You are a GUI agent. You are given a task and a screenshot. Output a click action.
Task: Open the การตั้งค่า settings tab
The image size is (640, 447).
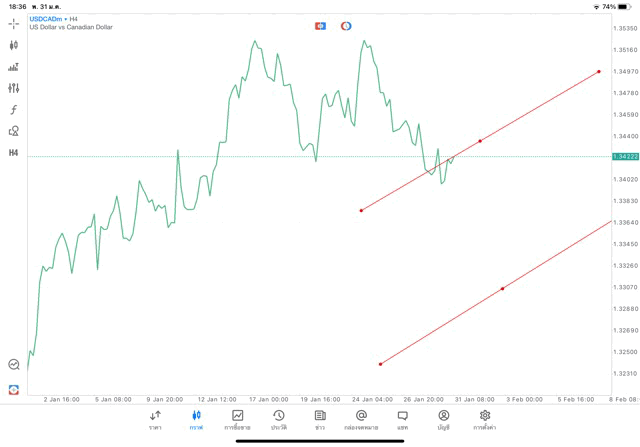pos(485,420)
